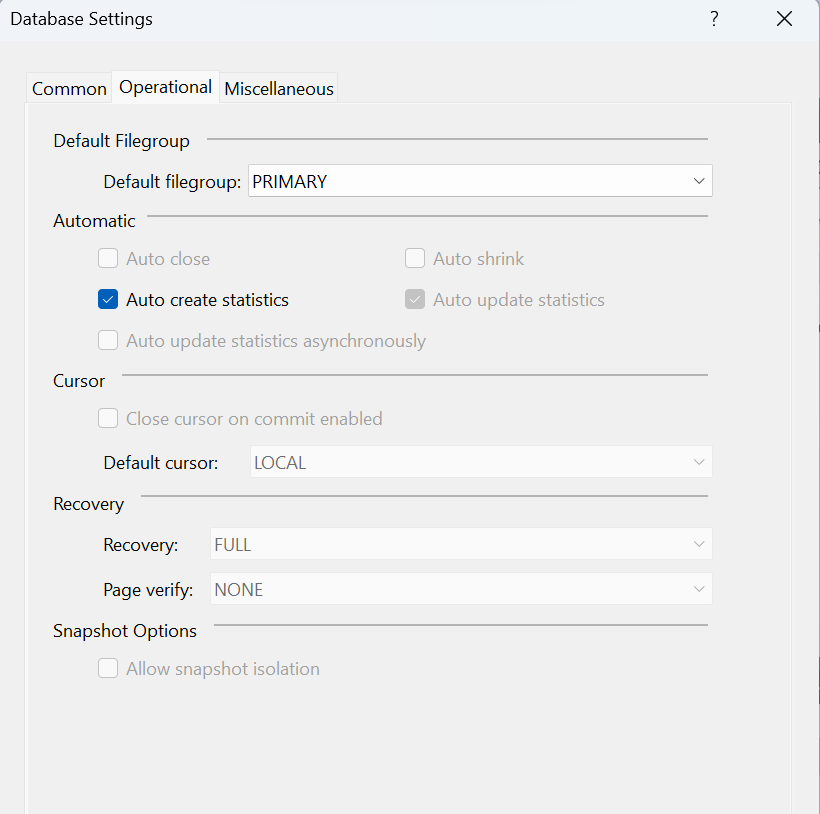Switch to the Common tab
Screen dimensions: 820x814
(x=68, y=88)
